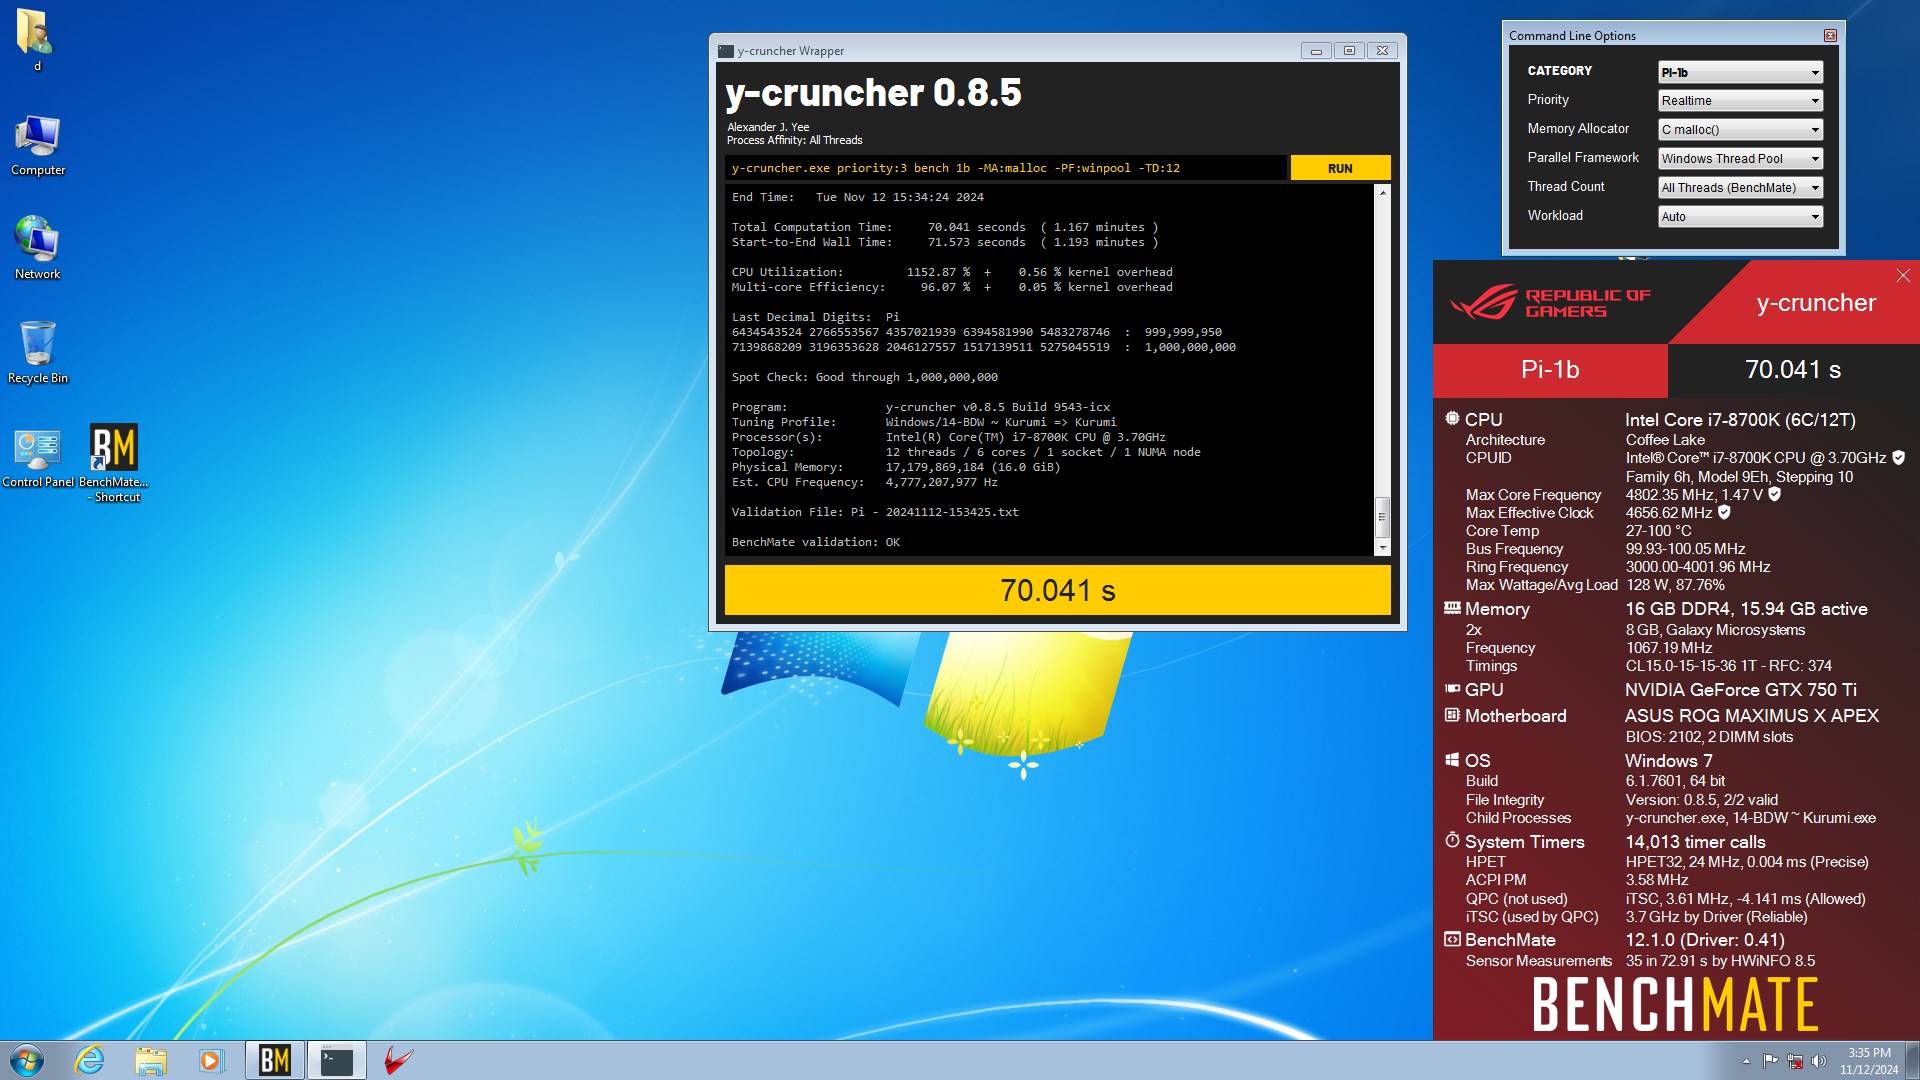Click the console scrollbar down arrow
The image size is (1920, 1080).
(1383, 548)
